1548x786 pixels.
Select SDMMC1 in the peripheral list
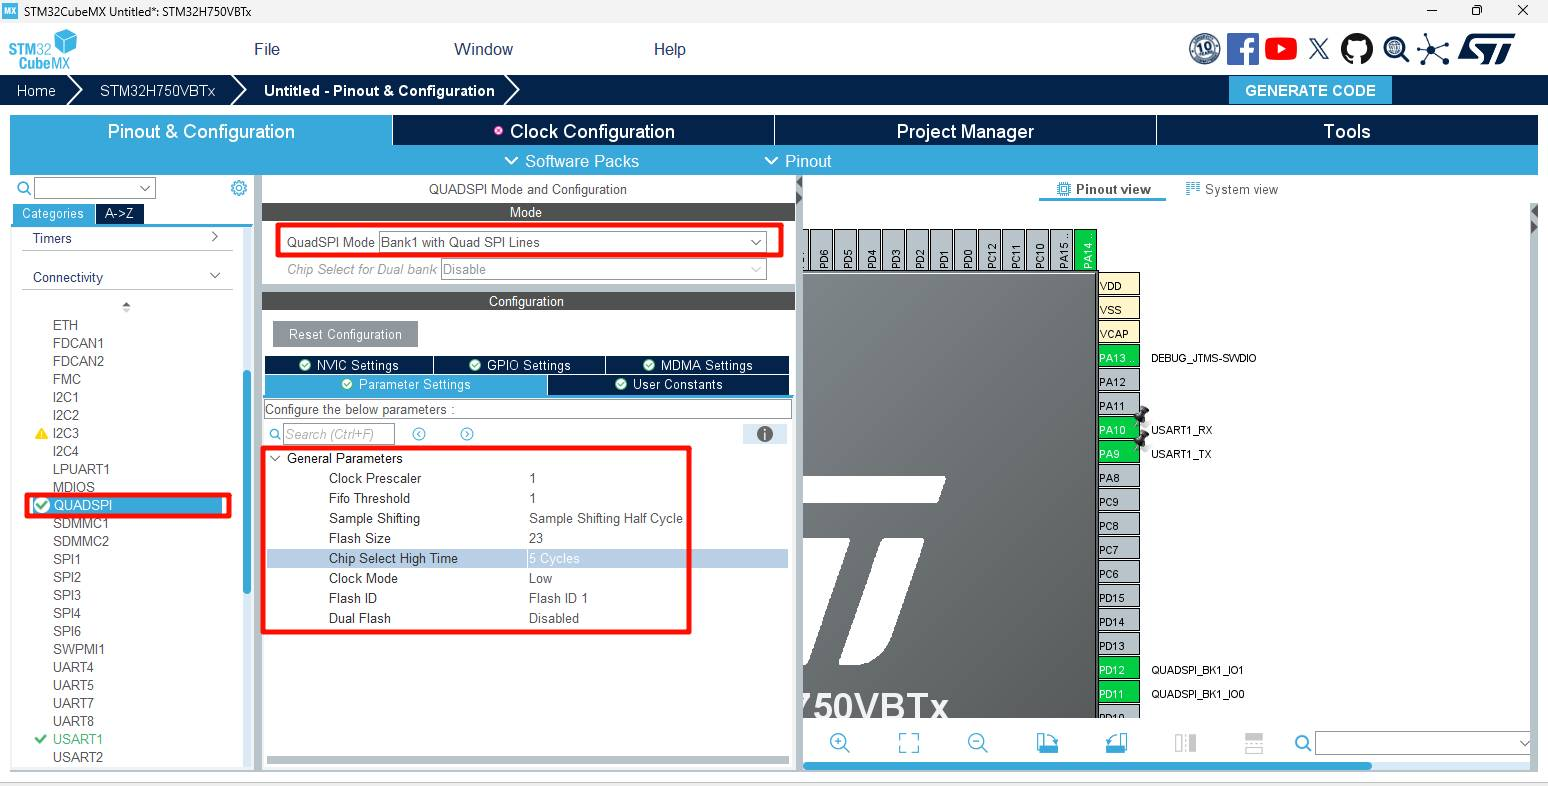tap(80, 523)
